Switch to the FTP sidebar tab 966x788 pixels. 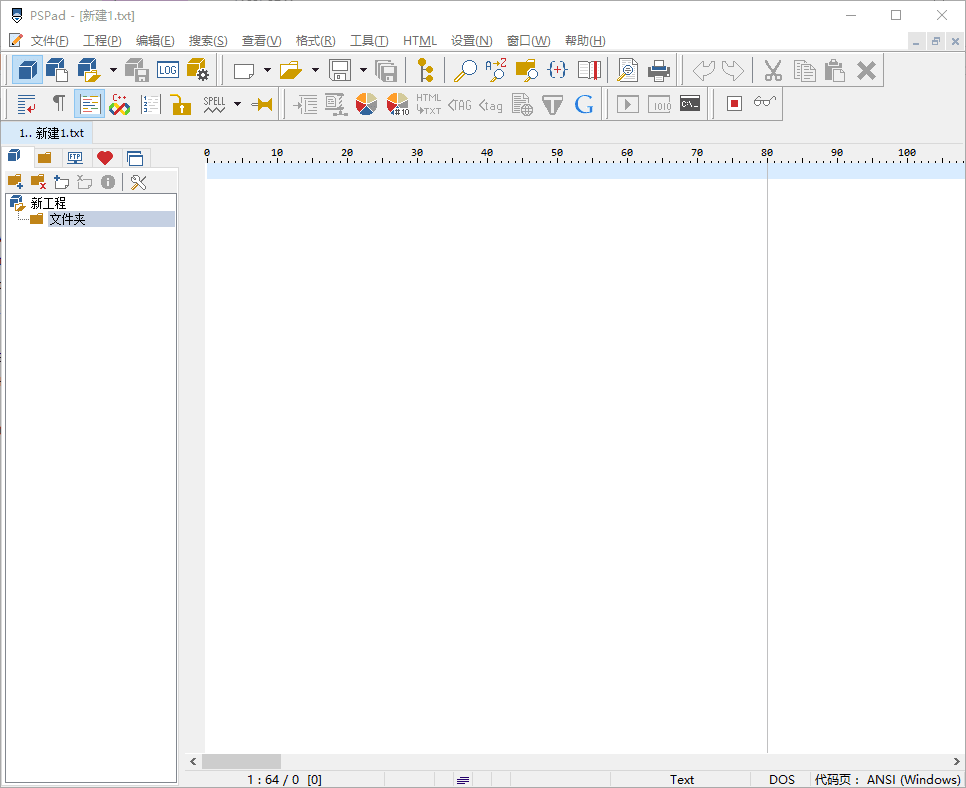click(x=76, y=157)
